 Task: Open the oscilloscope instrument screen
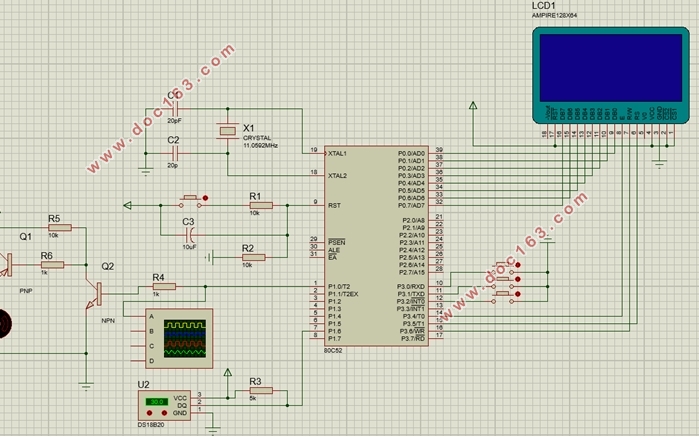point(185,338)
